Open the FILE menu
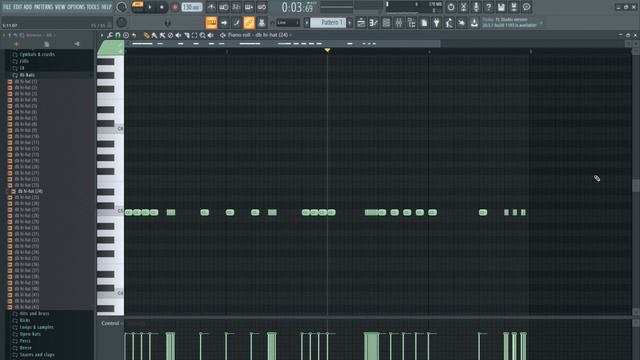This screenshot has width=640, height=360. [x=7, y=7]
